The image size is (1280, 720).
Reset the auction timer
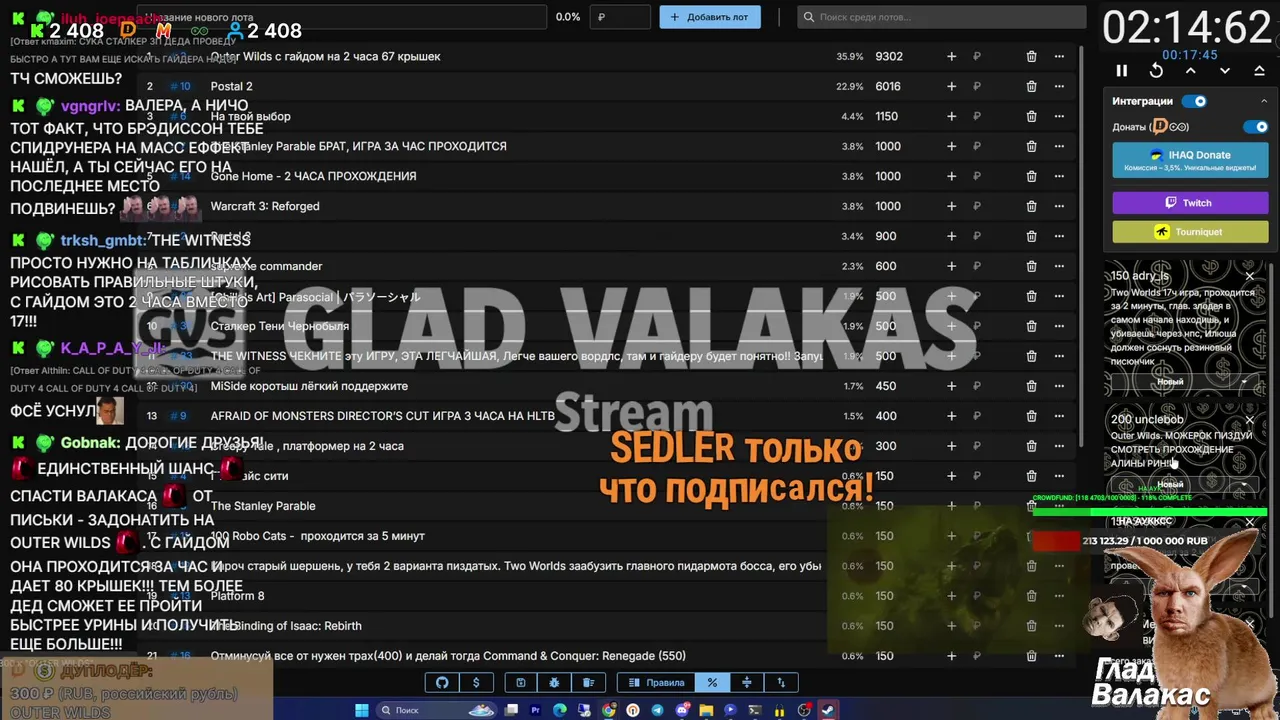coord(1156,71)
